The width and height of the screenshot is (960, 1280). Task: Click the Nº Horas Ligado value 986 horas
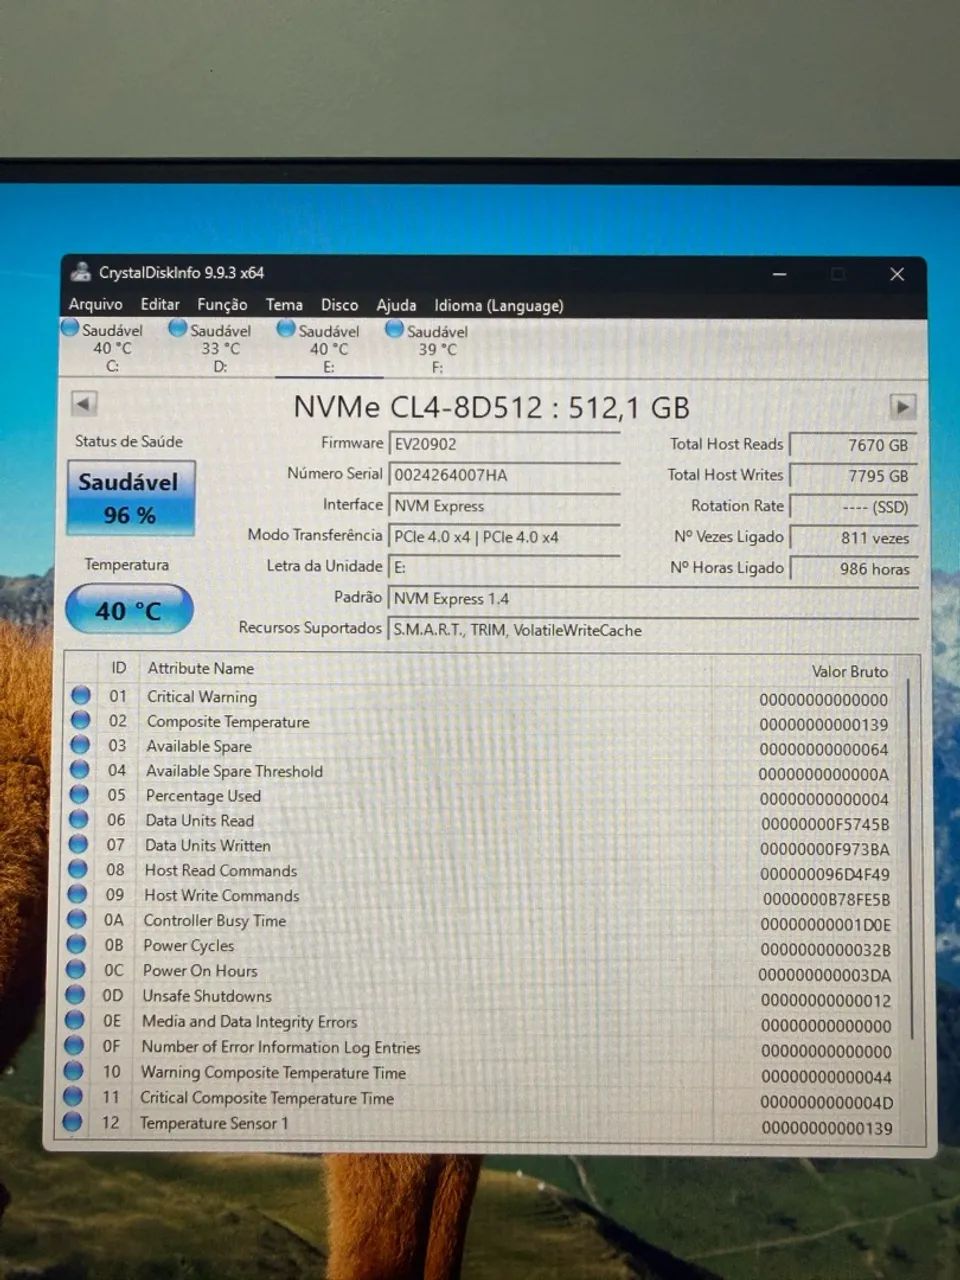point(854,569)
